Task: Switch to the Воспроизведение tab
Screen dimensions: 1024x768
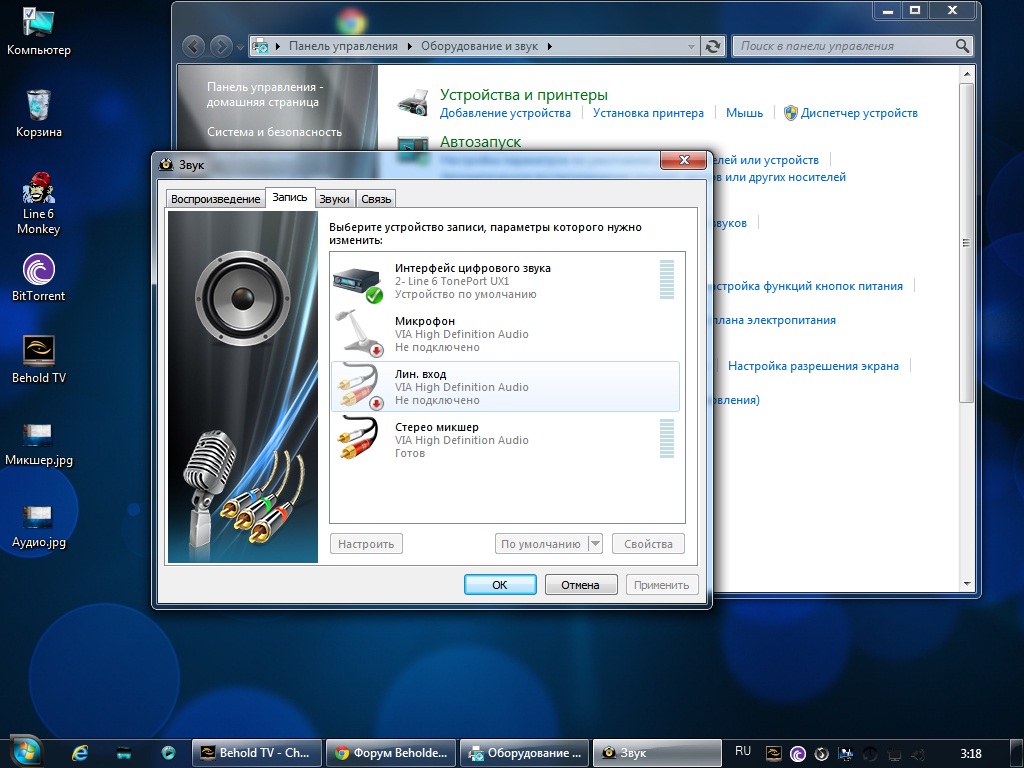Action: point(215,199)
